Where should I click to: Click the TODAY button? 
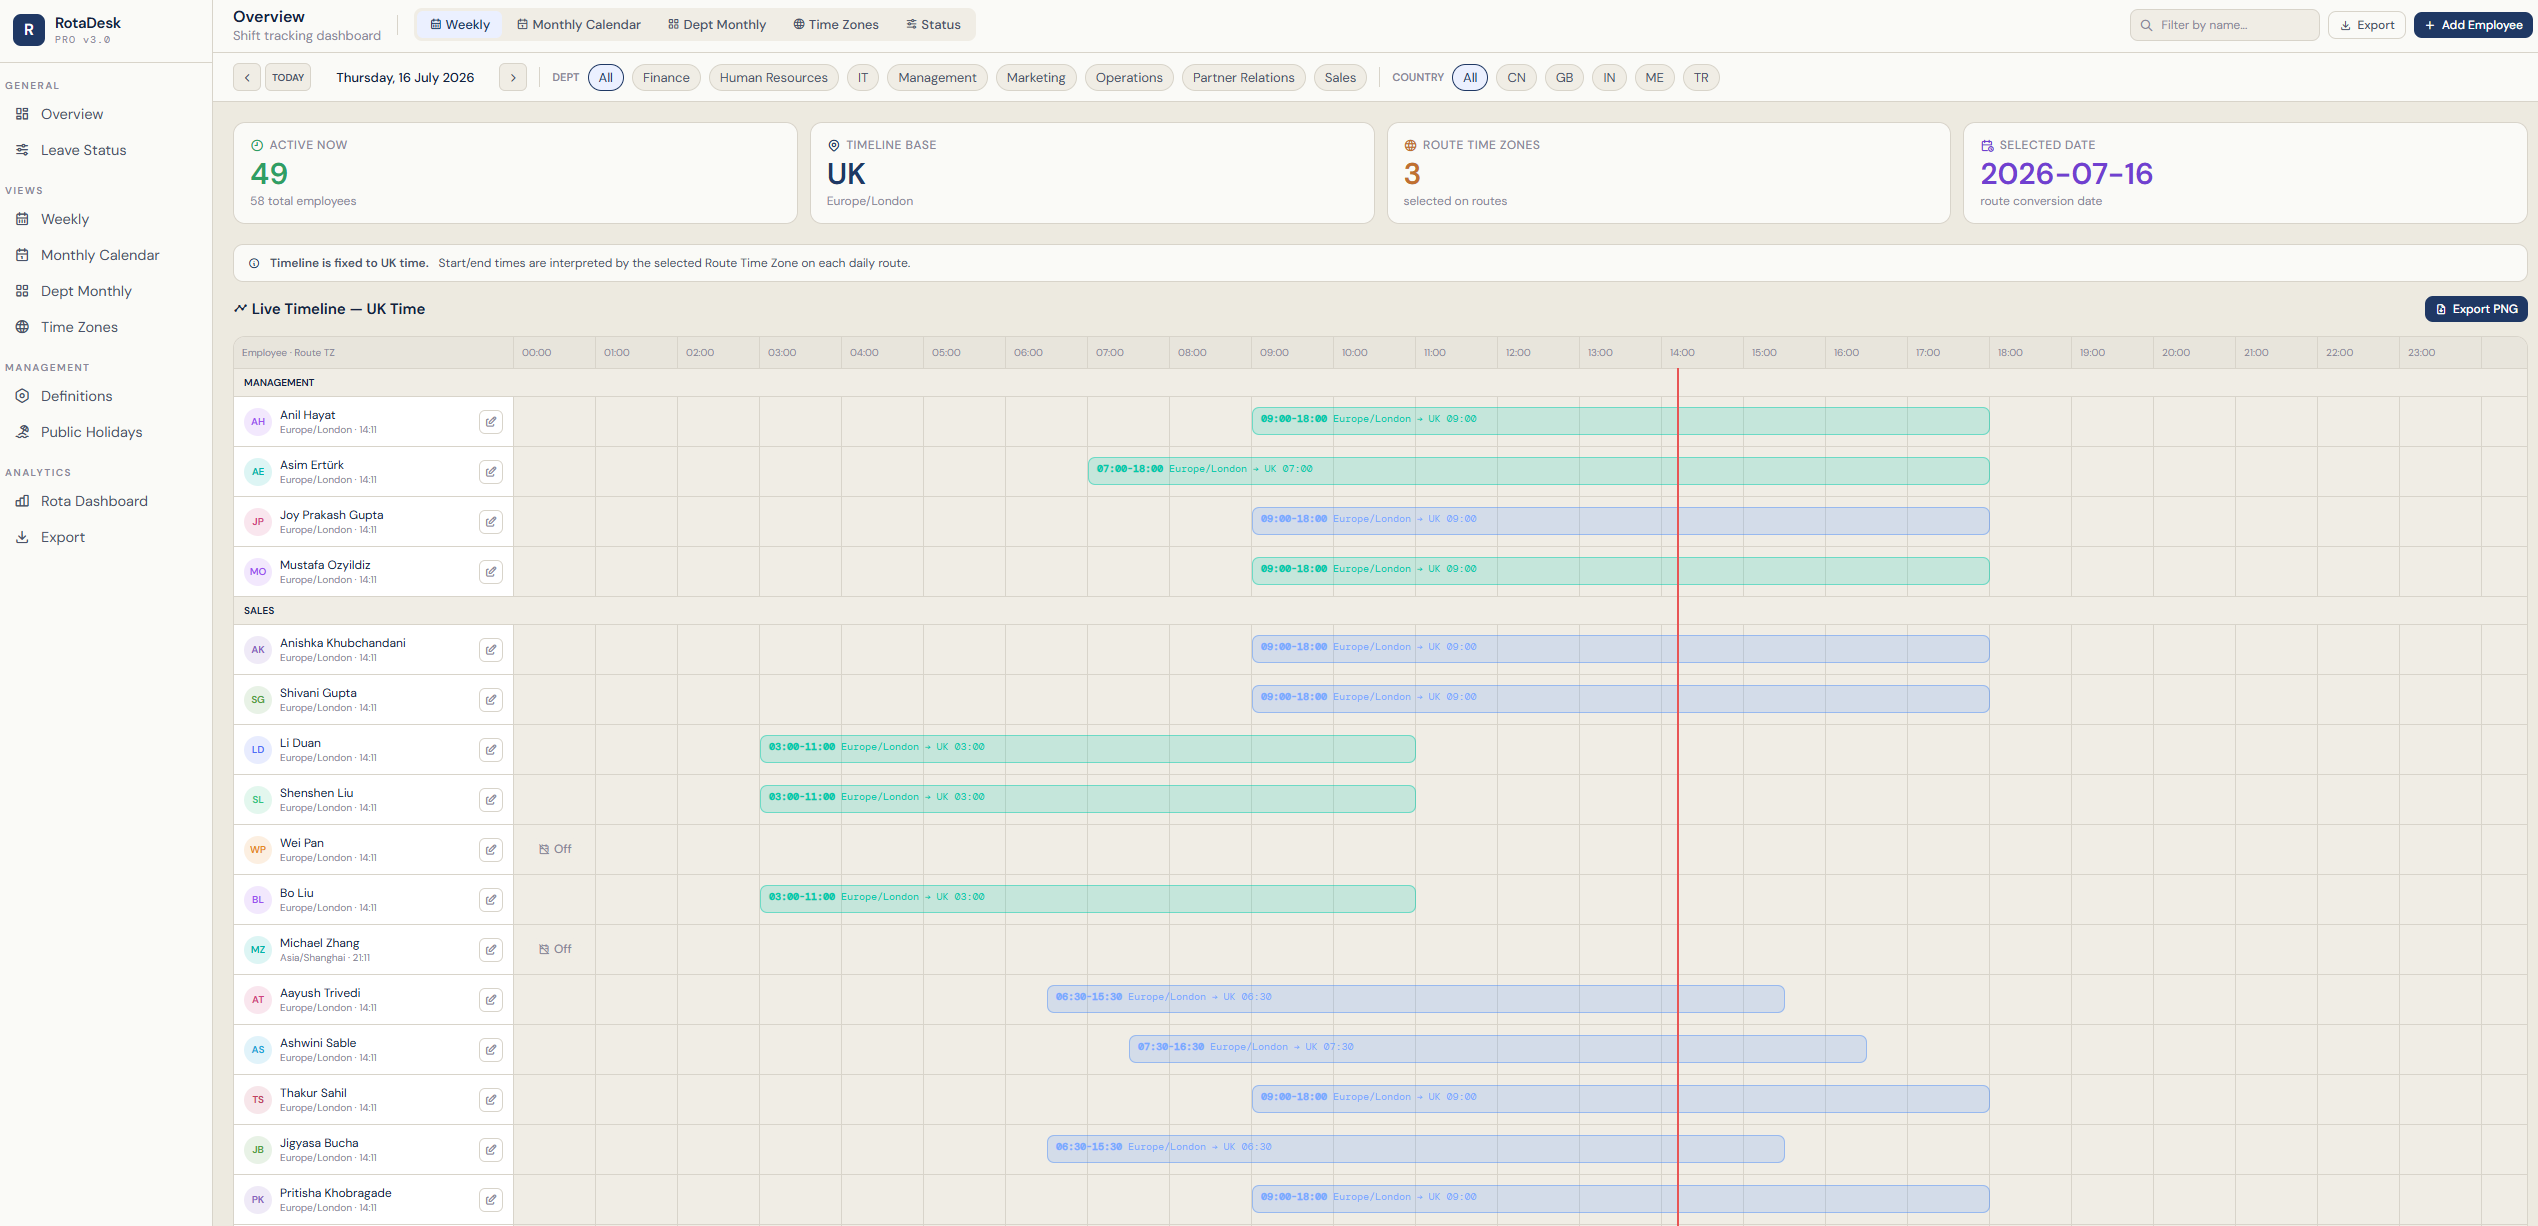coord(288,78)
